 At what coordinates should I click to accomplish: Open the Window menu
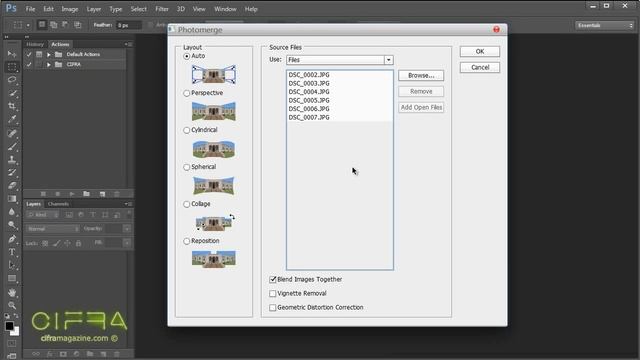tap(225, 9)
